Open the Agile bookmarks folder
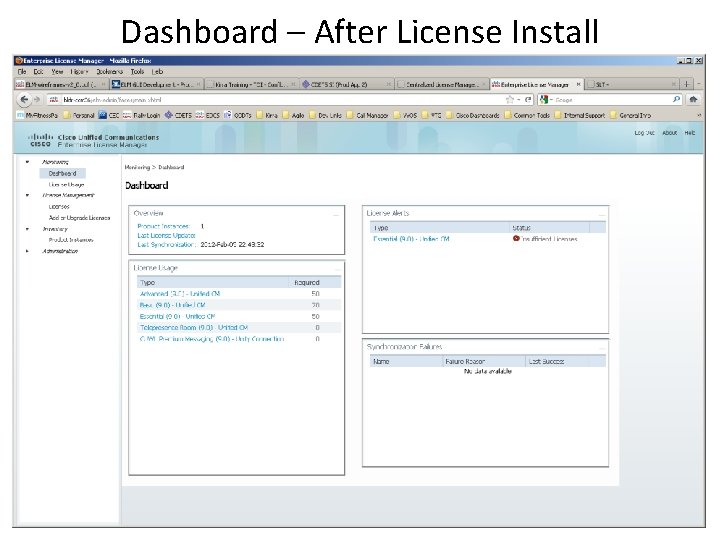The width and height of the screenshot is (720, 540). 293,115
